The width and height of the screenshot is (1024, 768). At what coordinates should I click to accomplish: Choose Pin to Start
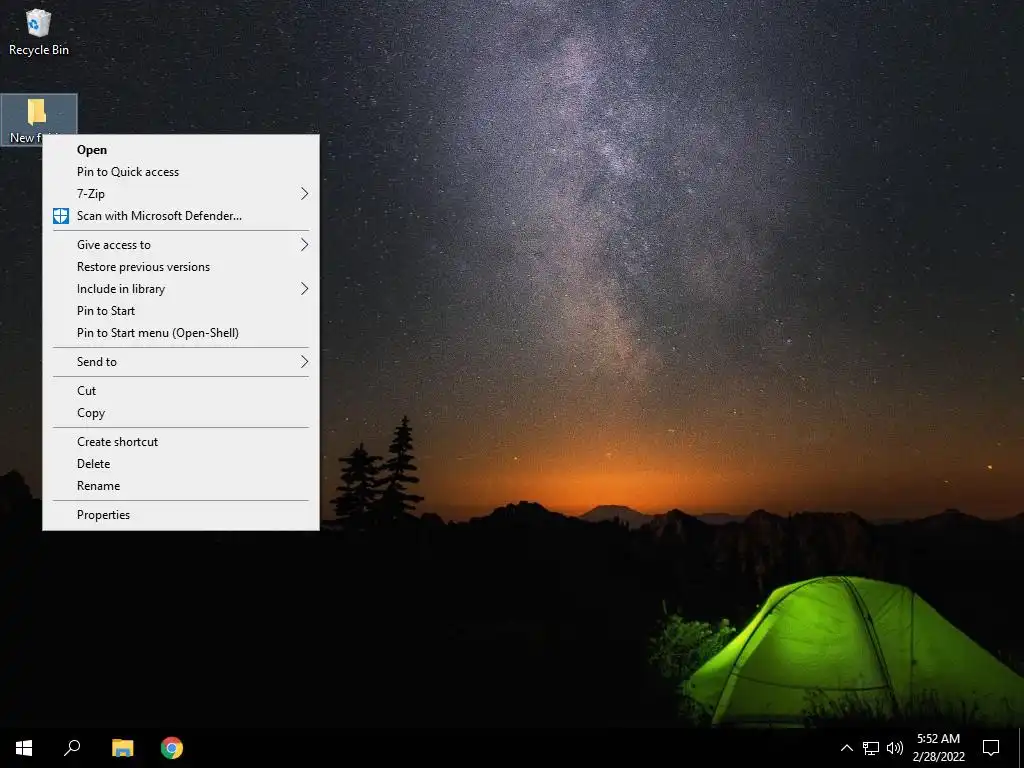pyautogui.click(x=181, y=311)
